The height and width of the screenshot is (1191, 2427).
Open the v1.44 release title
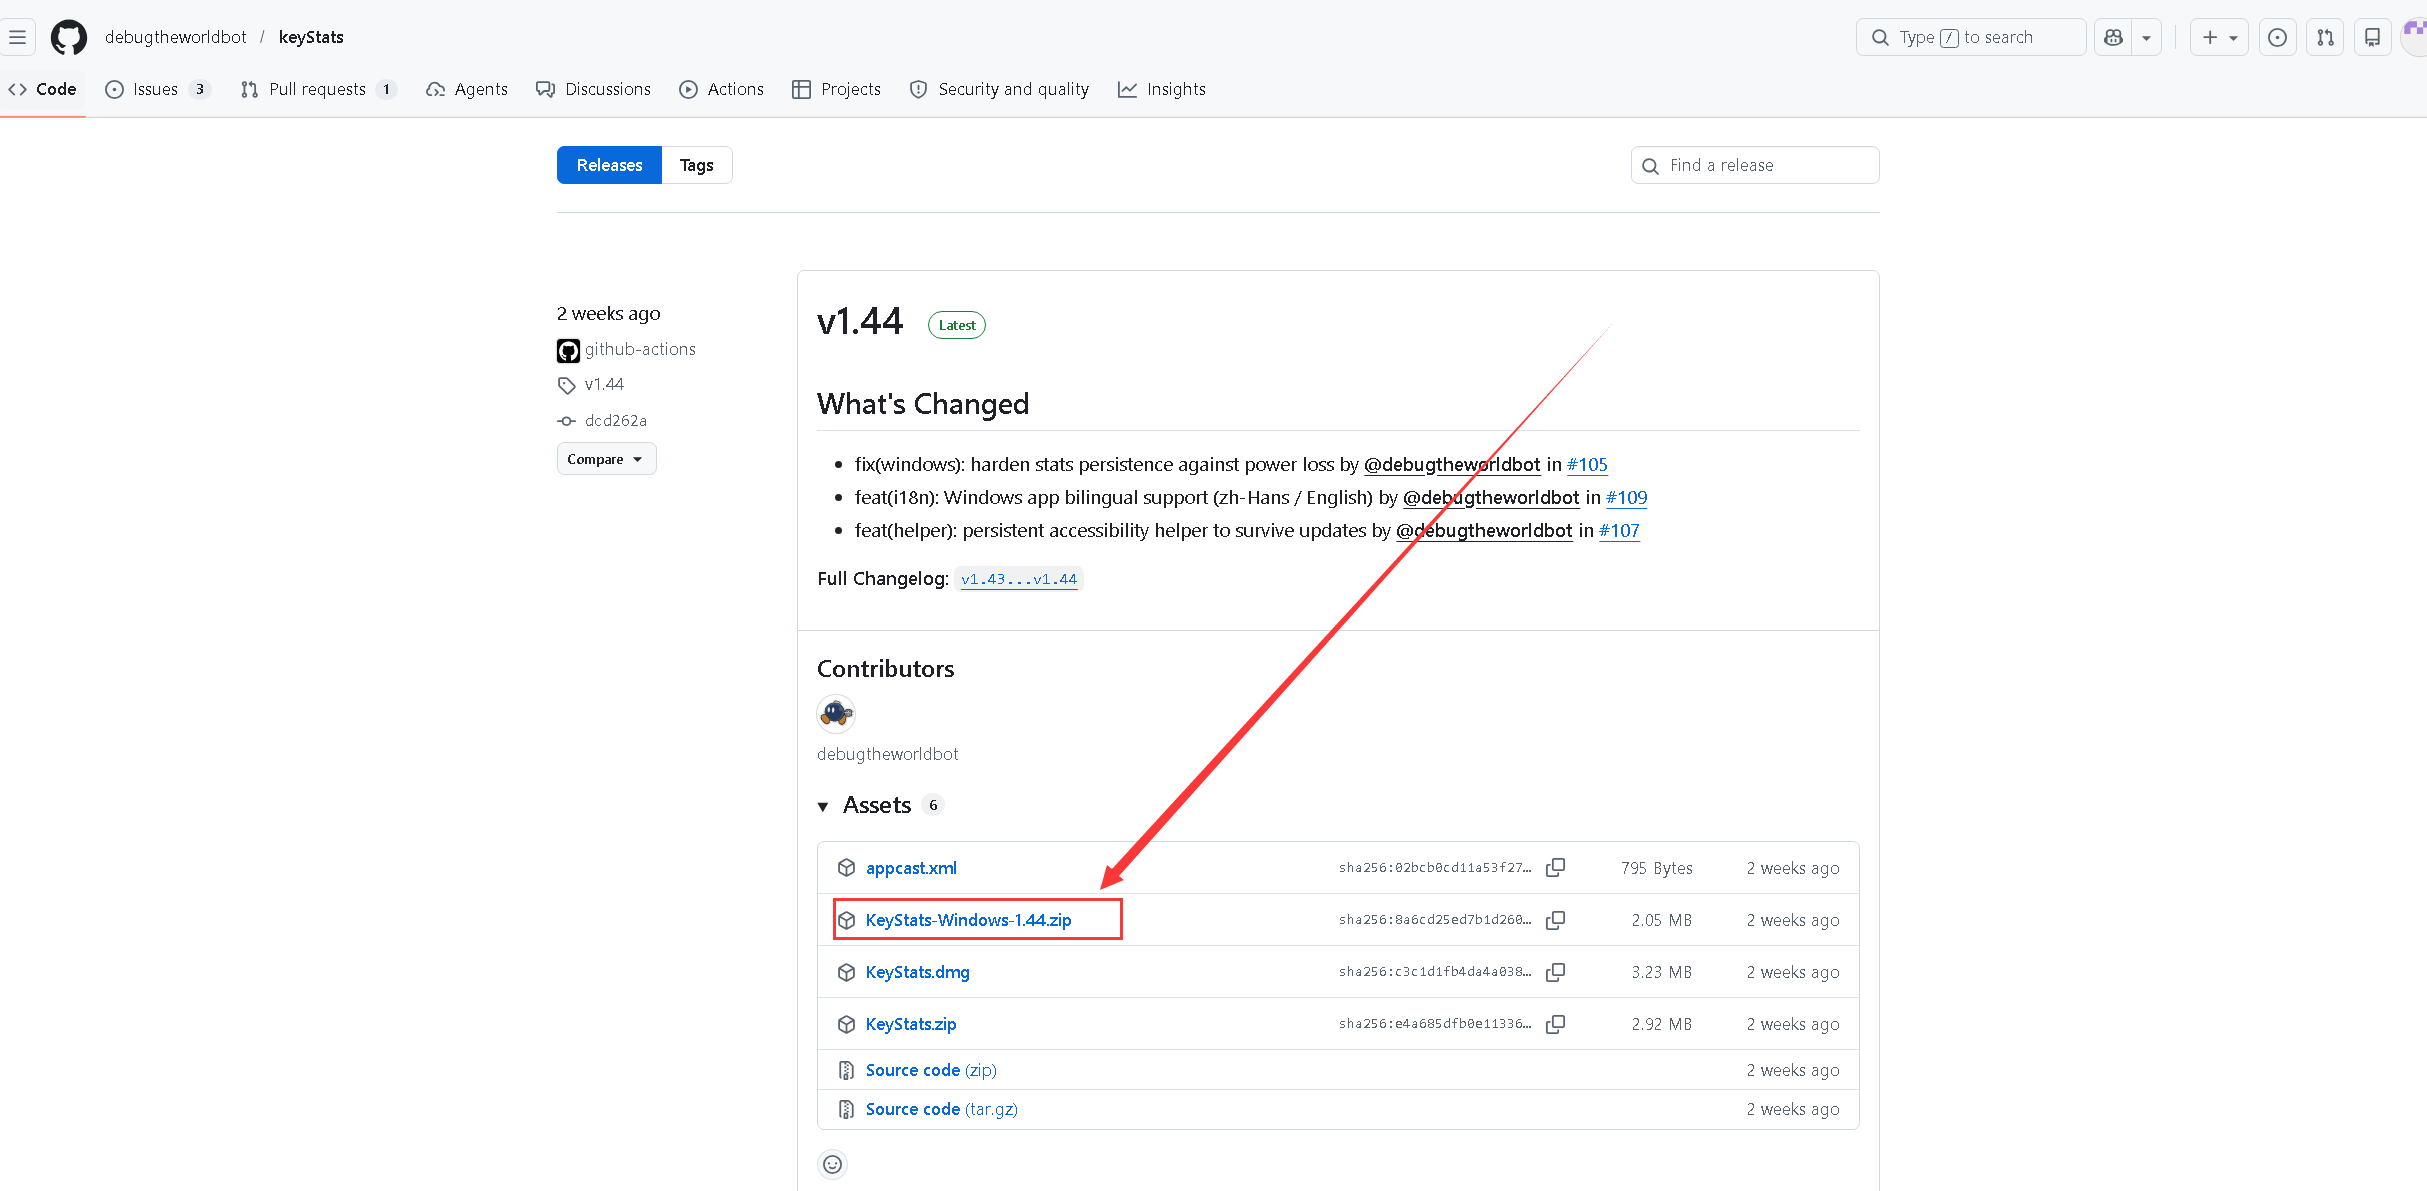tap(860, 322)
